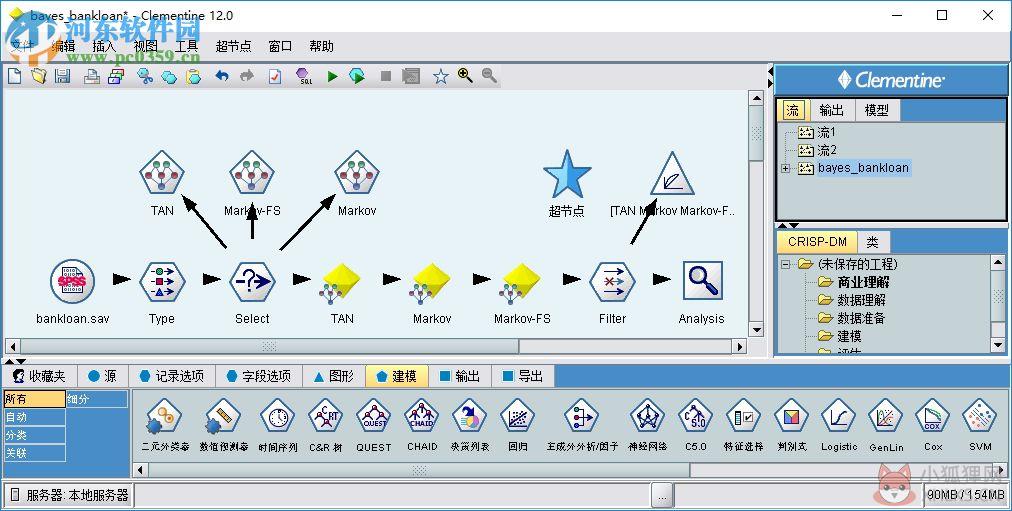The height and width of the screenshot is (511, 1012).
Task: Select the Filter node in the stream
Action: (612, 281)
